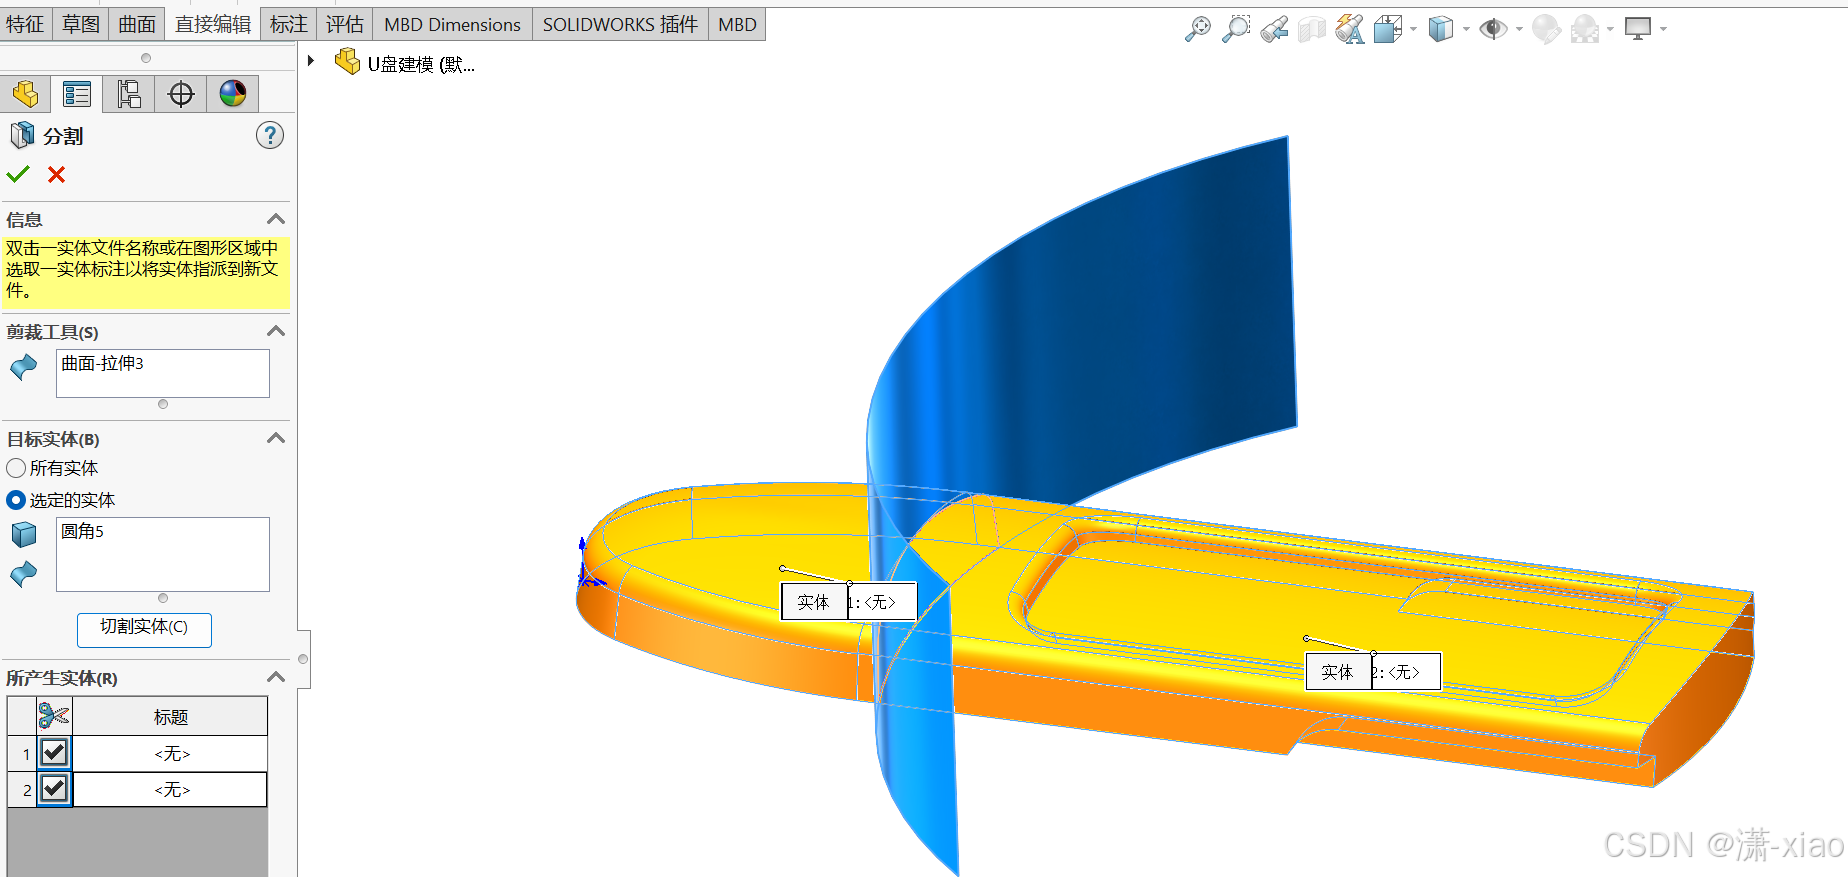Switch to the 草图 tab

click(x=81, y=24)
